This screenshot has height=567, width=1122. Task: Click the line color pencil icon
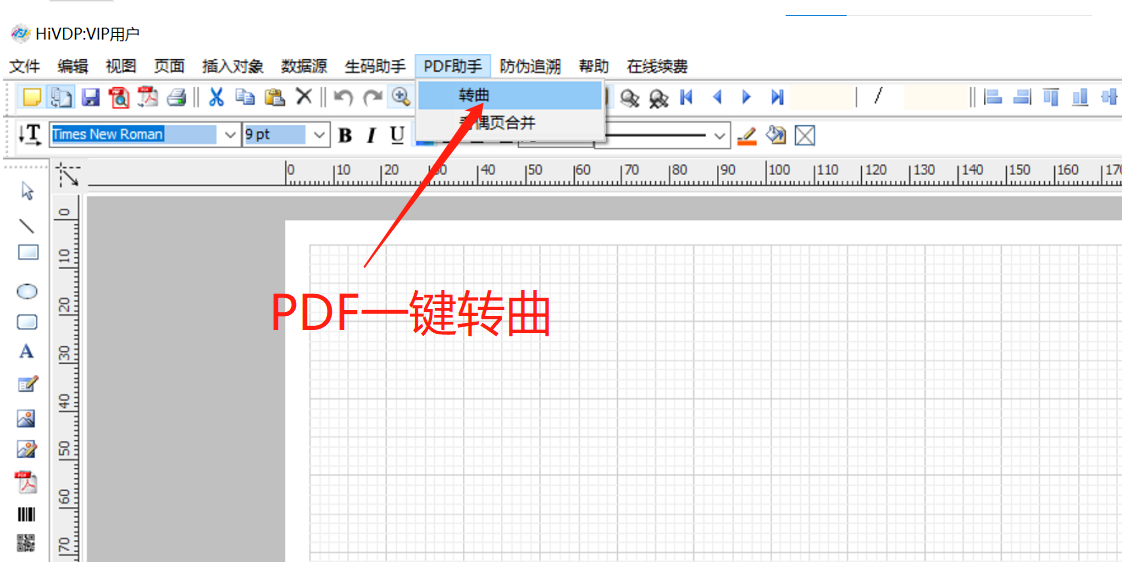pos(746,135)
